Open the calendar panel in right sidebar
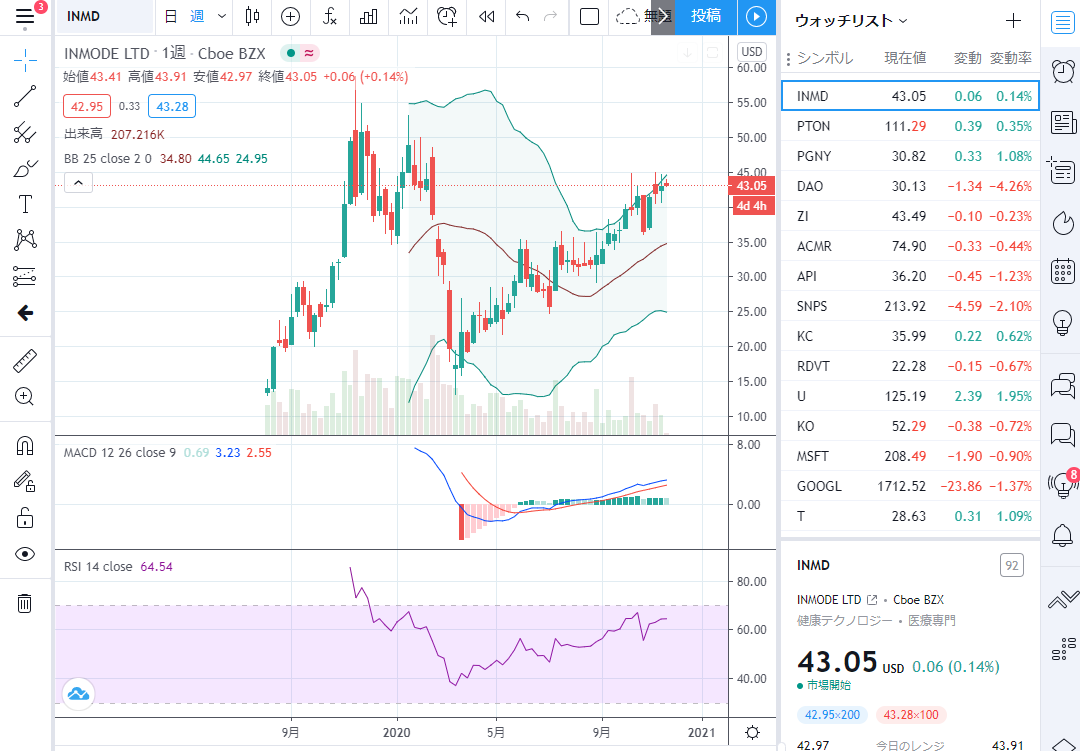The width and height of the screenshot is (1080, 751). (x=1062, y=271)
